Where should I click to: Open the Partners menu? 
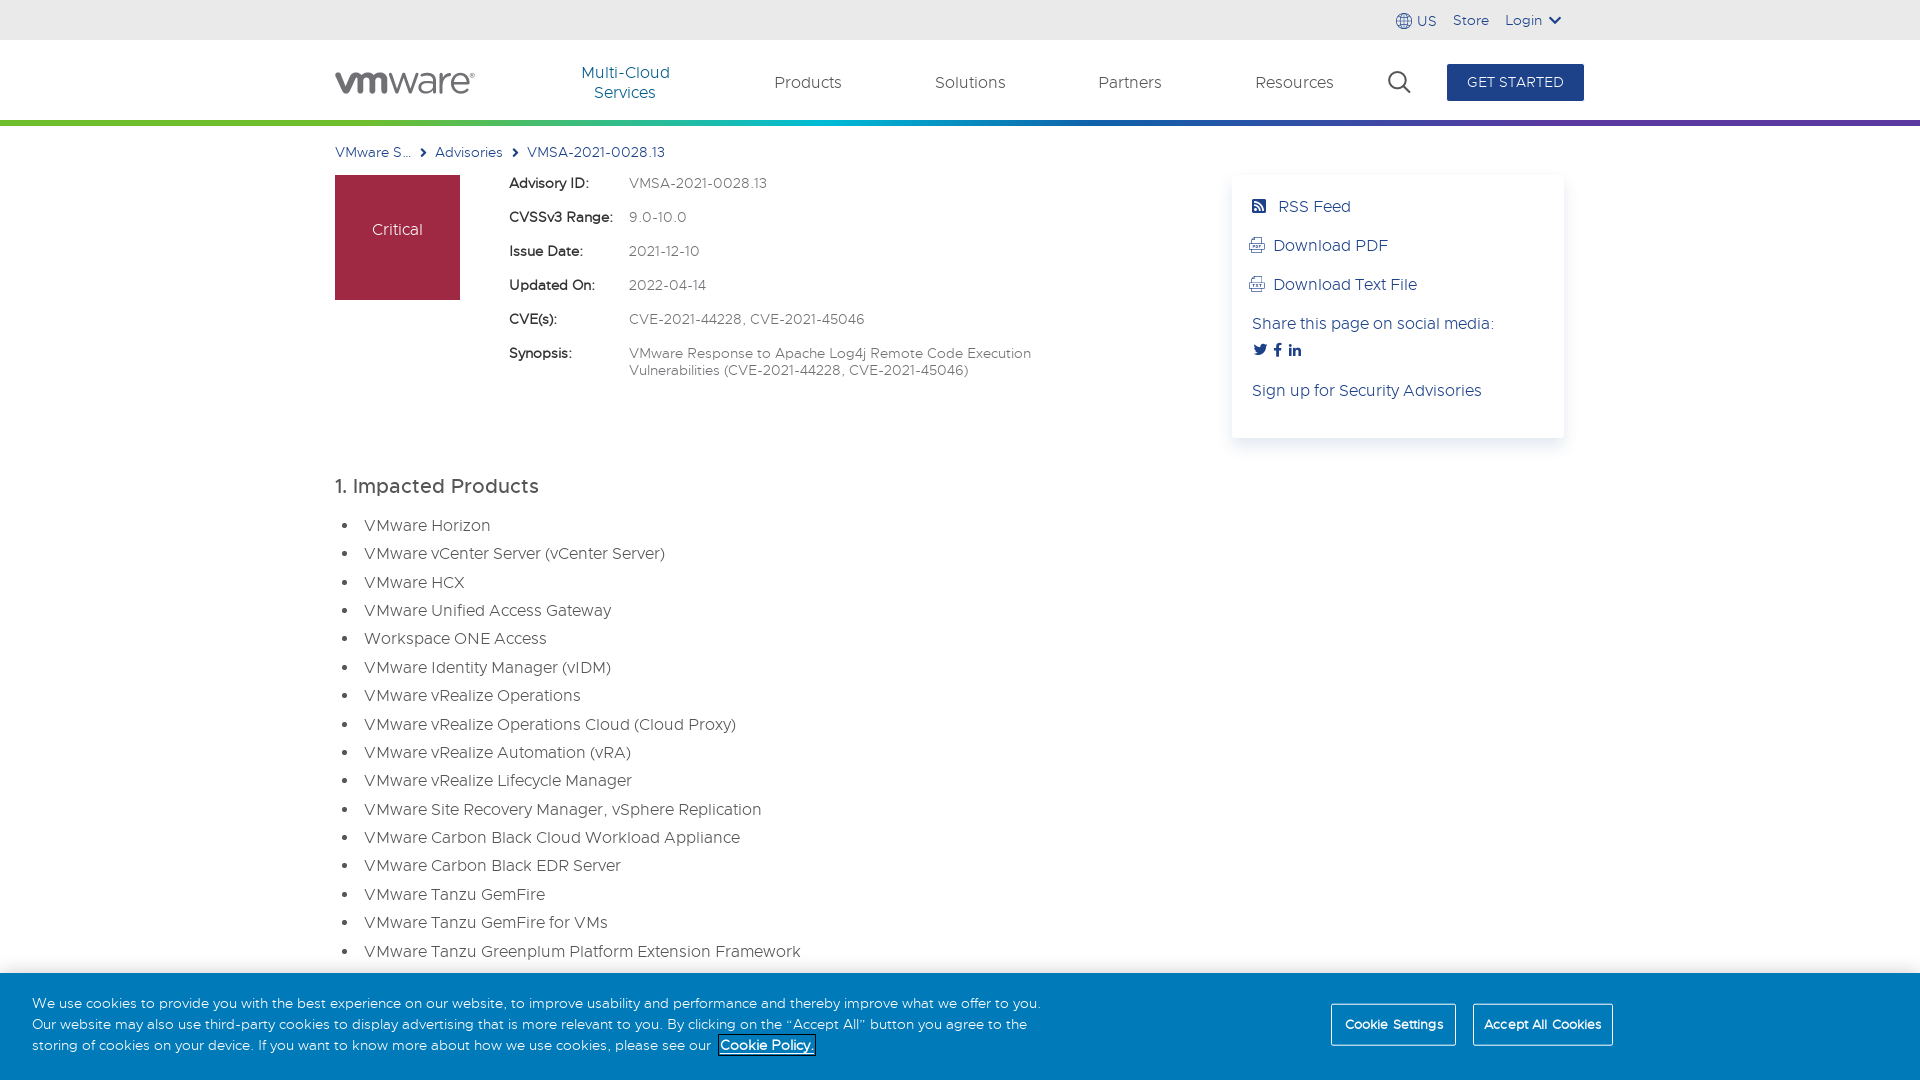(1130, 82)
